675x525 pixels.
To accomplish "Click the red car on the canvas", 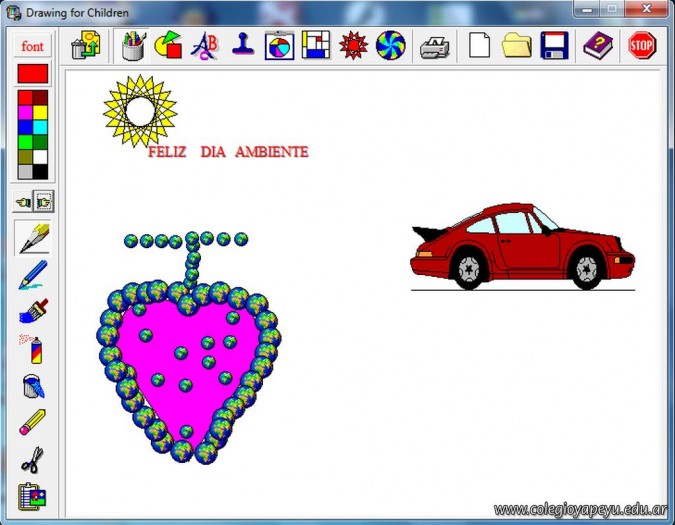I will (x=520, y=246).
